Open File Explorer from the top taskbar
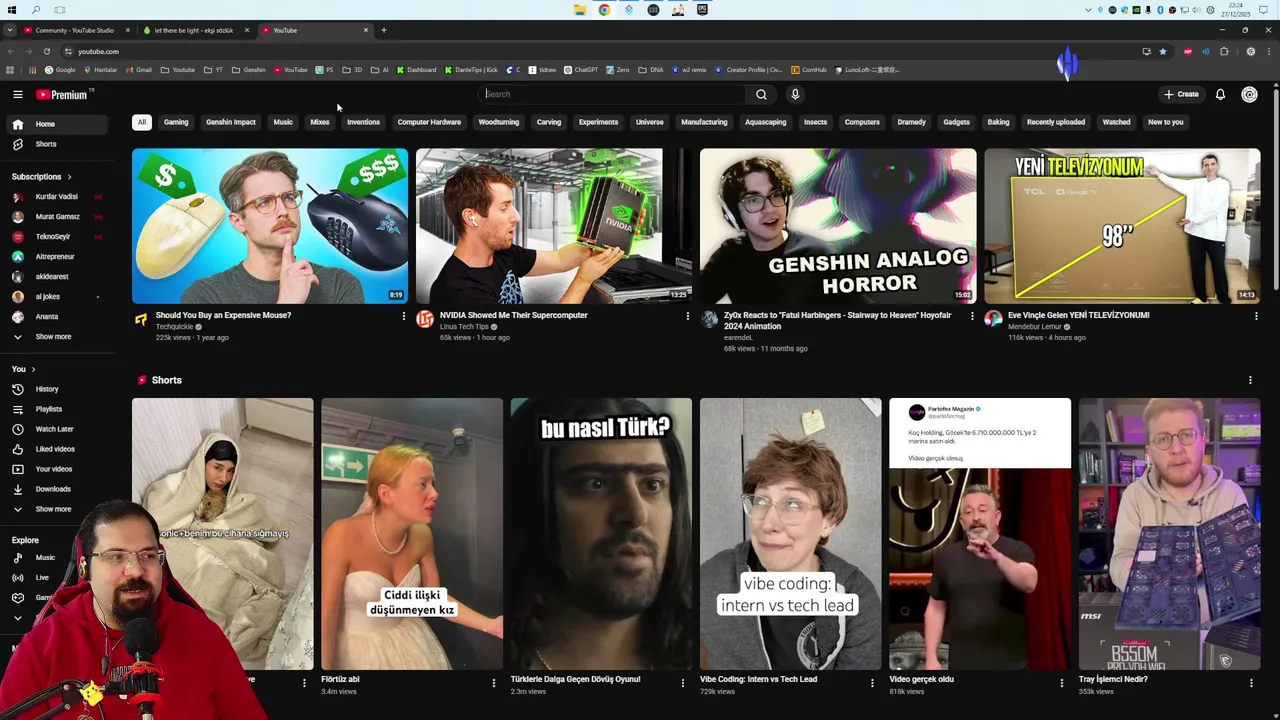The height and width of the screenshot is (720, 1280). pos(579,10)
